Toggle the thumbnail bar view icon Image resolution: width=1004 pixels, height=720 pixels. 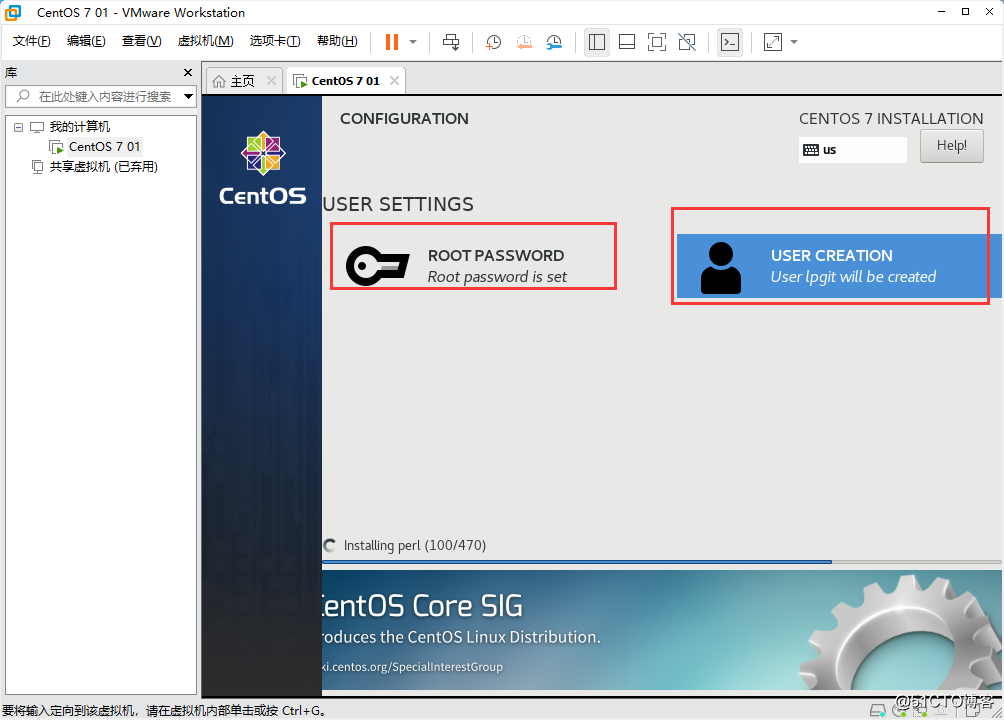tap(627, 42)
